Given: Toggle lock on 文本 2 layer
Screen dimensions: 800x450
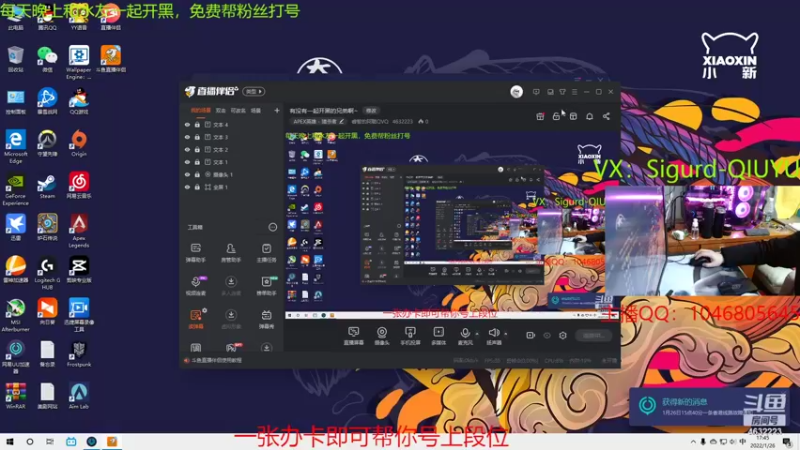Looking at the screenshot, I should [197, 149].
